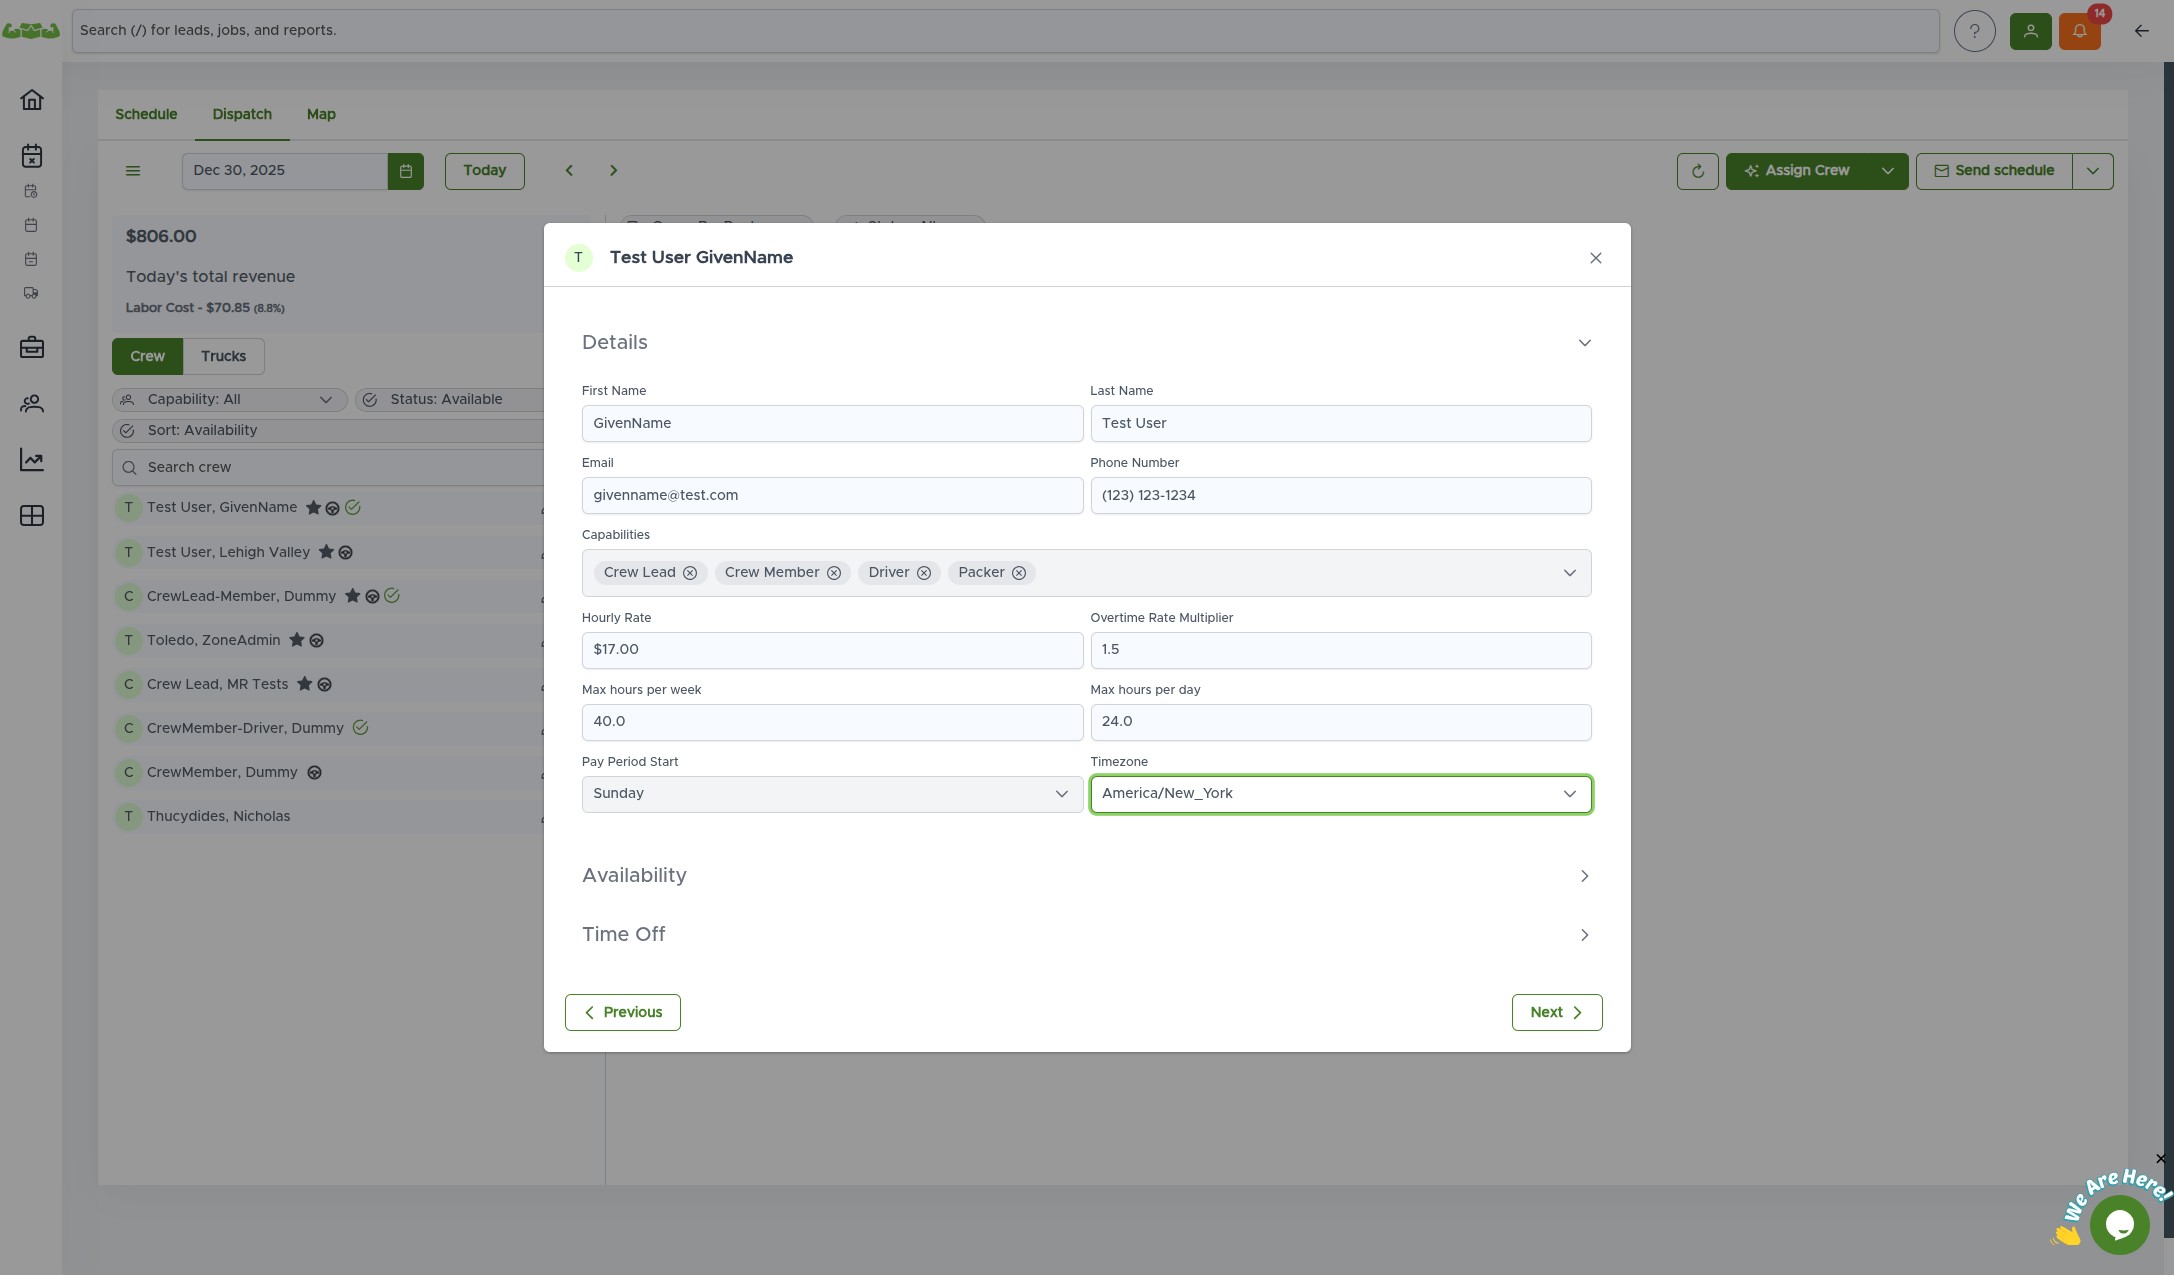Go to next day arrow
The width and height of the screenshot is (2174, 1275).
click(x=613, y=171)
